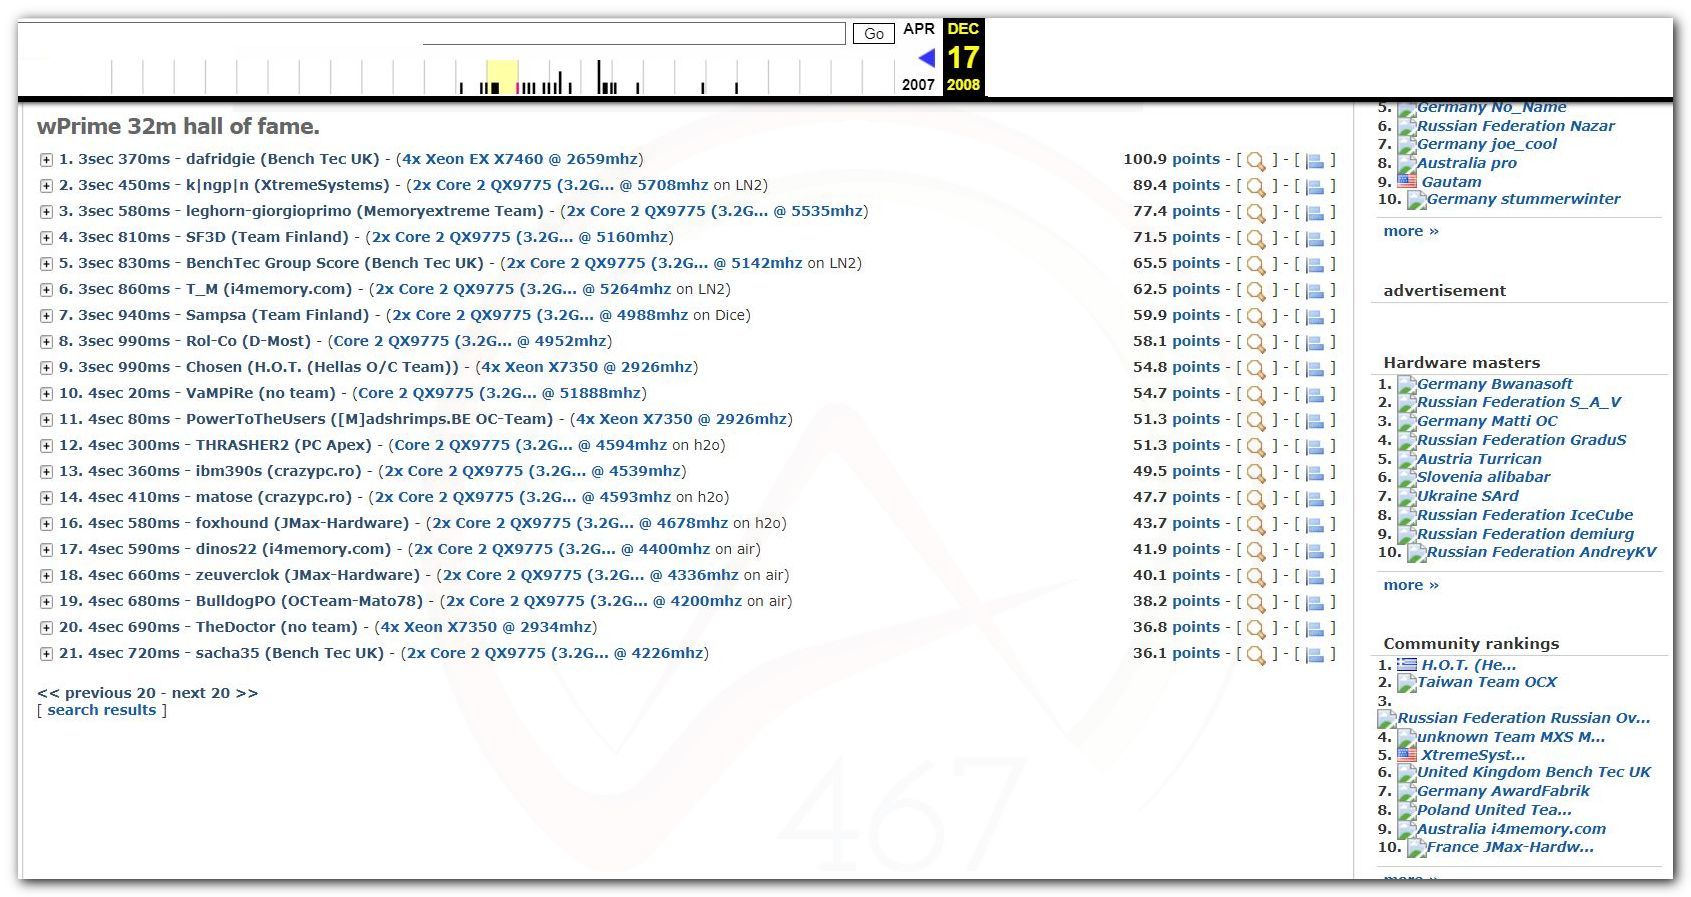Open screenshot icon for sacha35 entry
The image size is (1691, 897).
point(1315,655)
